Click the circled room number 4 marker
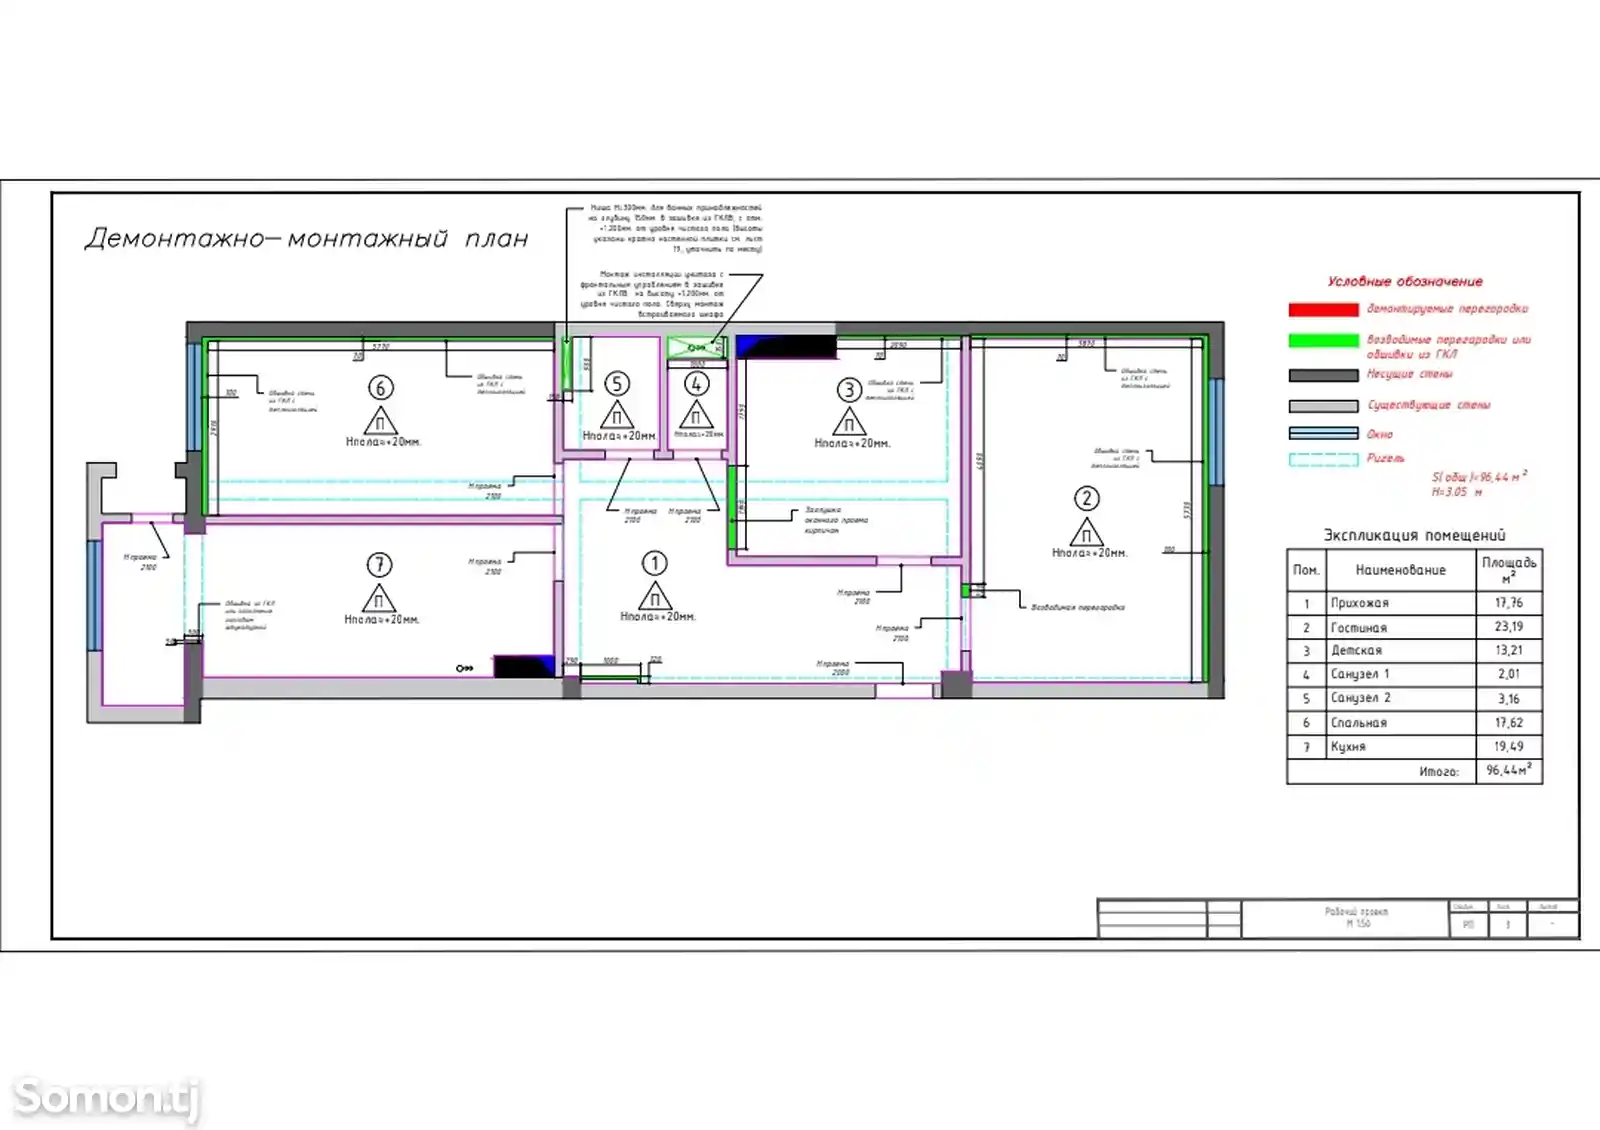Image resolution: width=1600 pixels, height=1130 pixels. (697, 383)
